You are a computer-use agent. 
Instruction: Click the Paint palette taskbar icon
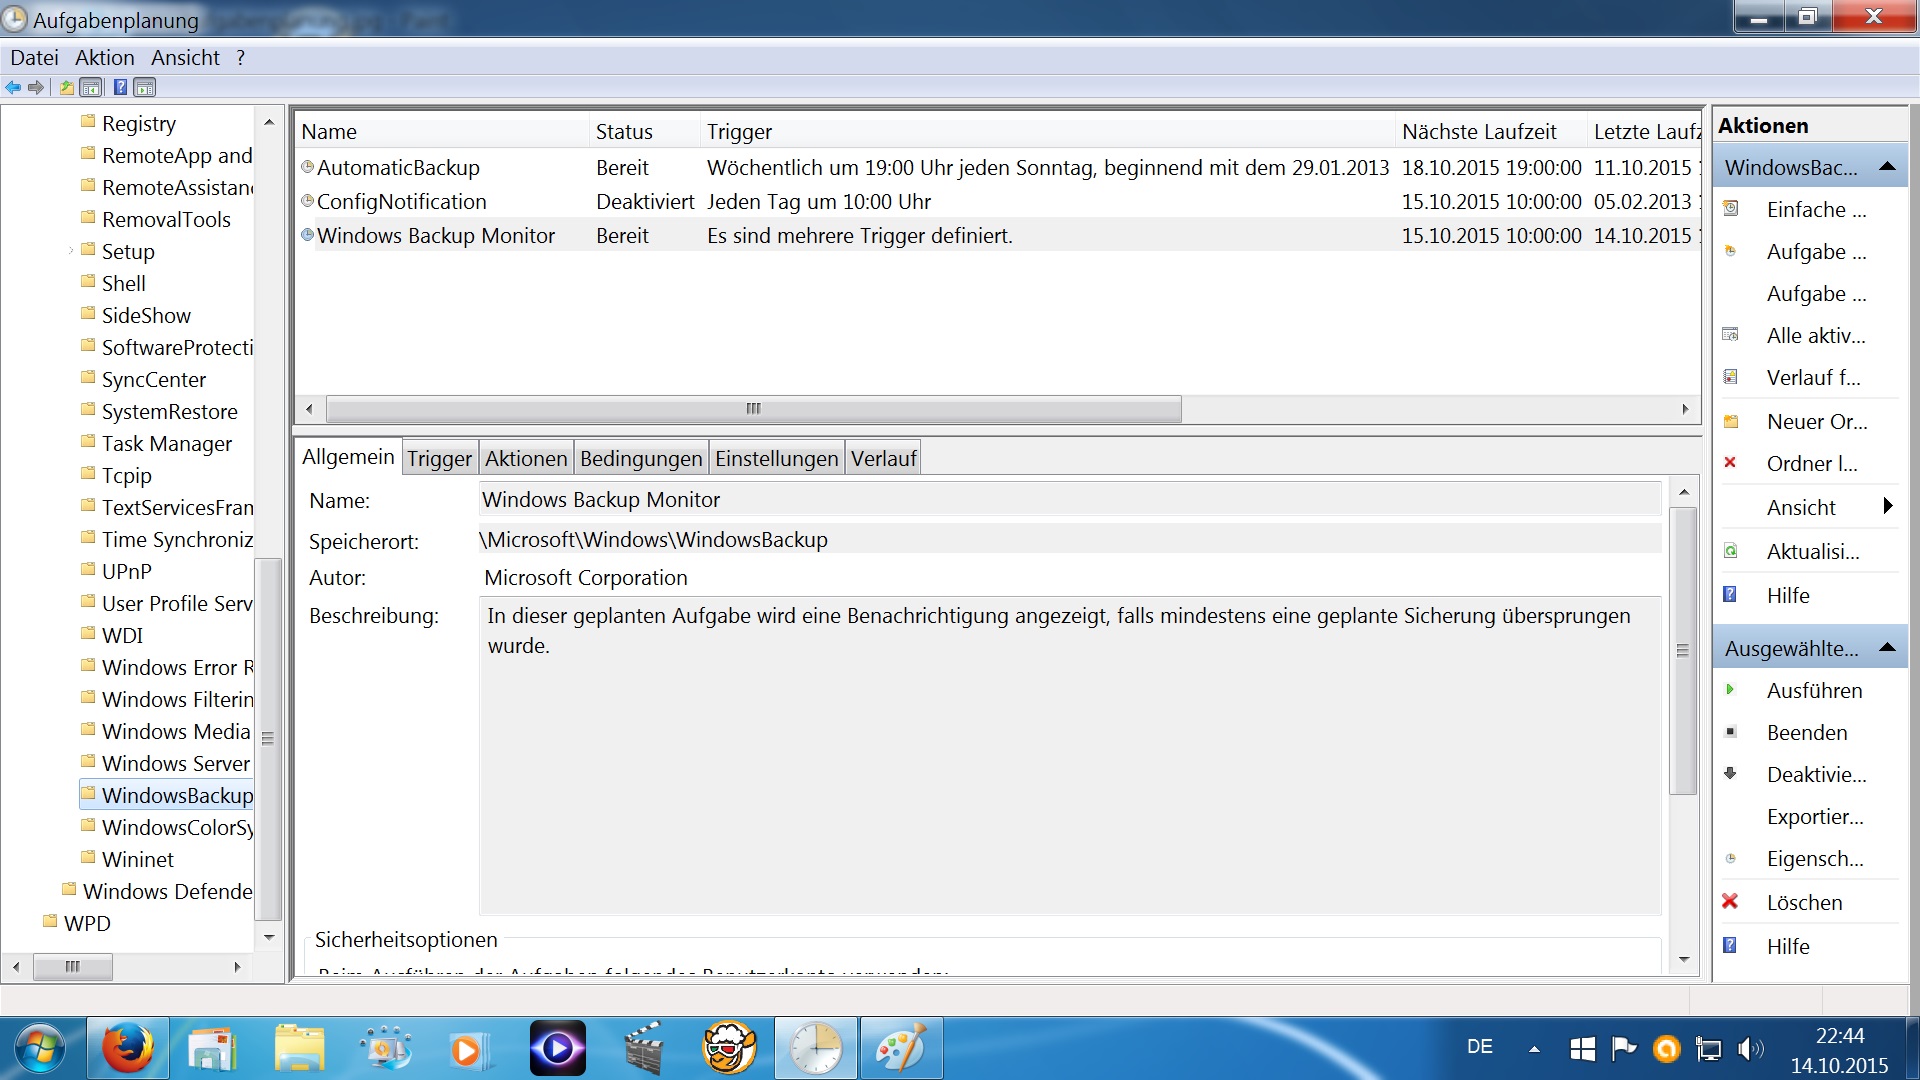click(x=901, y=1049)
